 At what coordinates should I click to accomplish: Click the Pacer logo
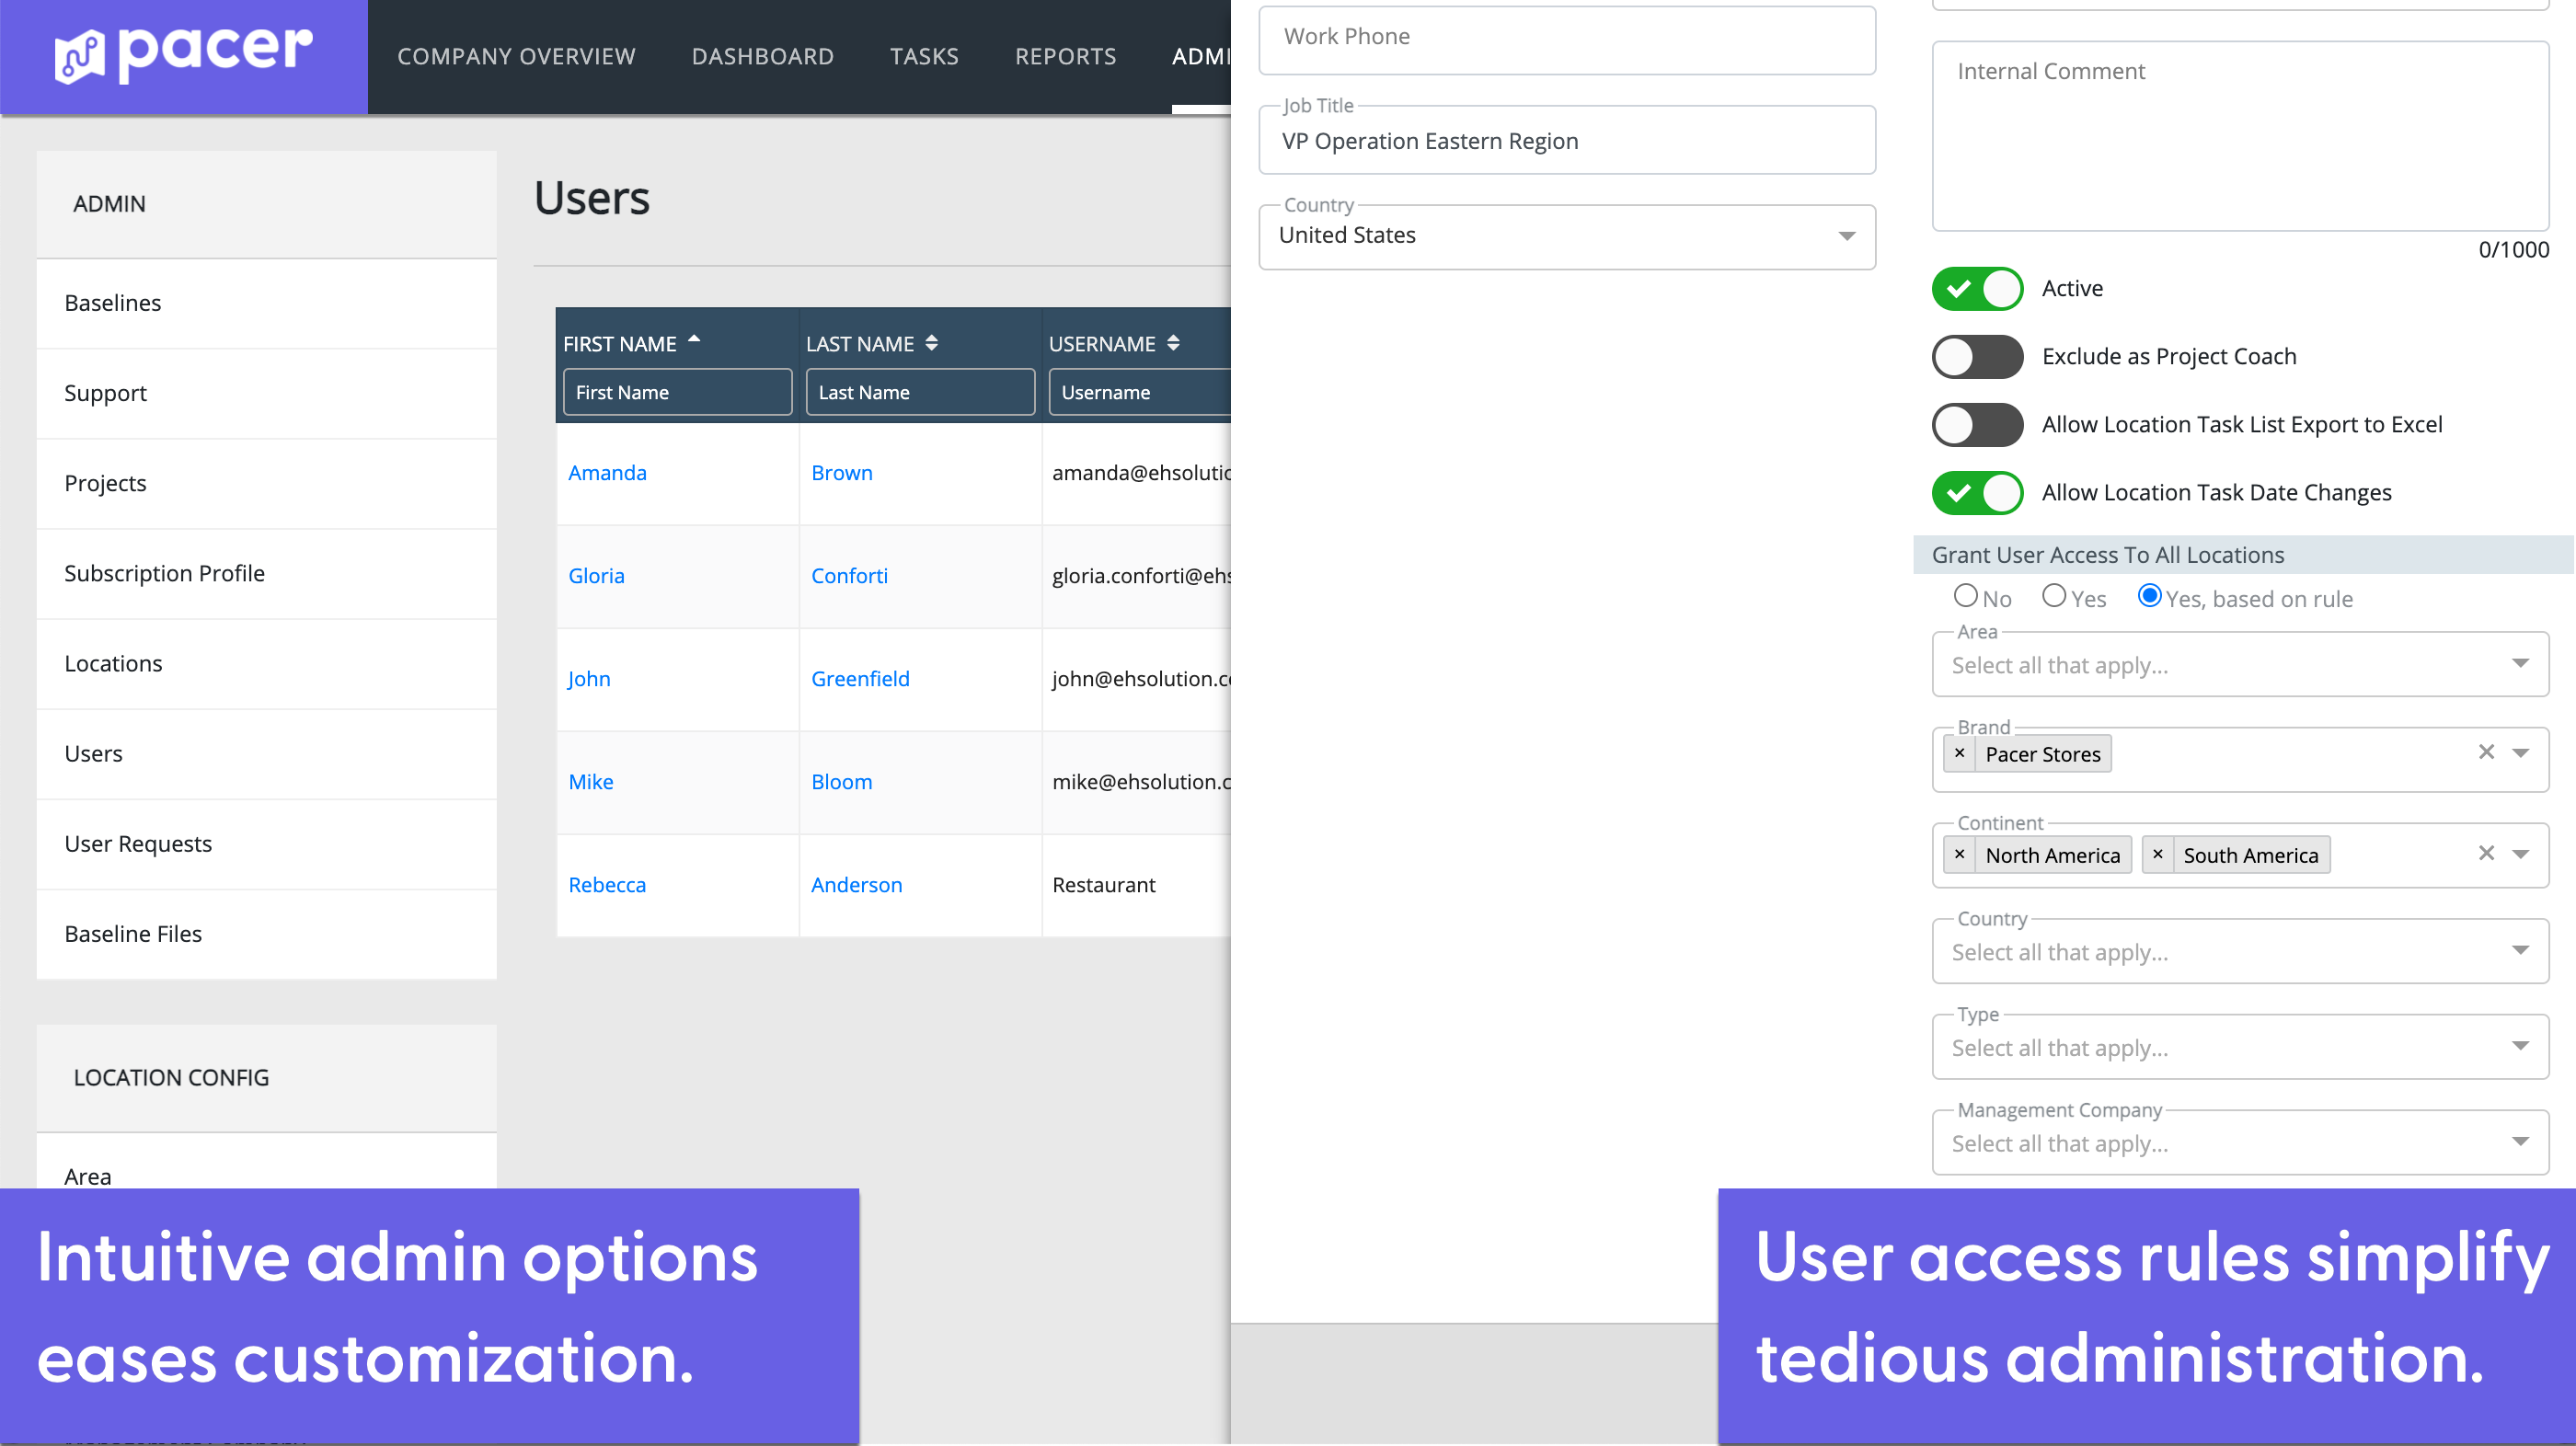point(183,55)
